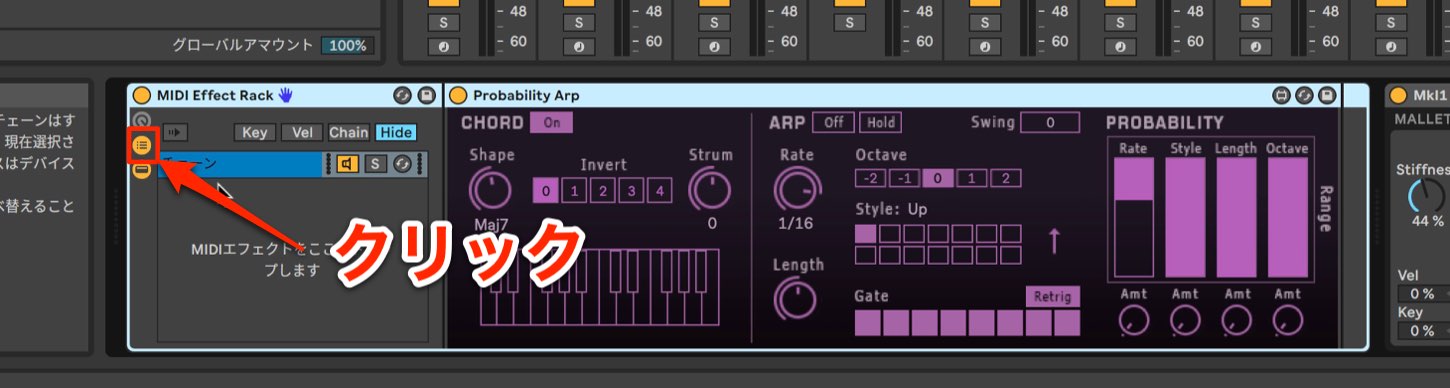This screenshot has height=388, width=1450.
Task: Toggle the rack's macro controls view button
Action: [x=142, y=122]
